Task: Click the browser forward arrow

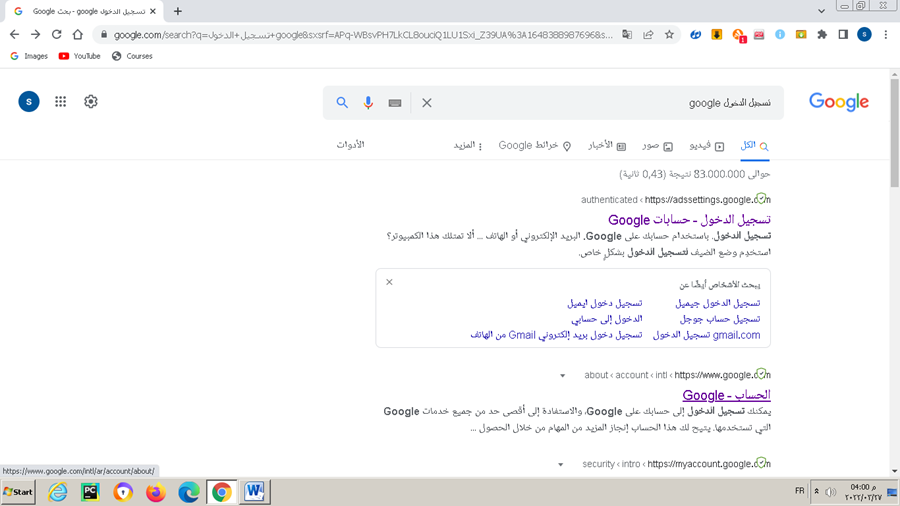Action: tap(36, 34)
